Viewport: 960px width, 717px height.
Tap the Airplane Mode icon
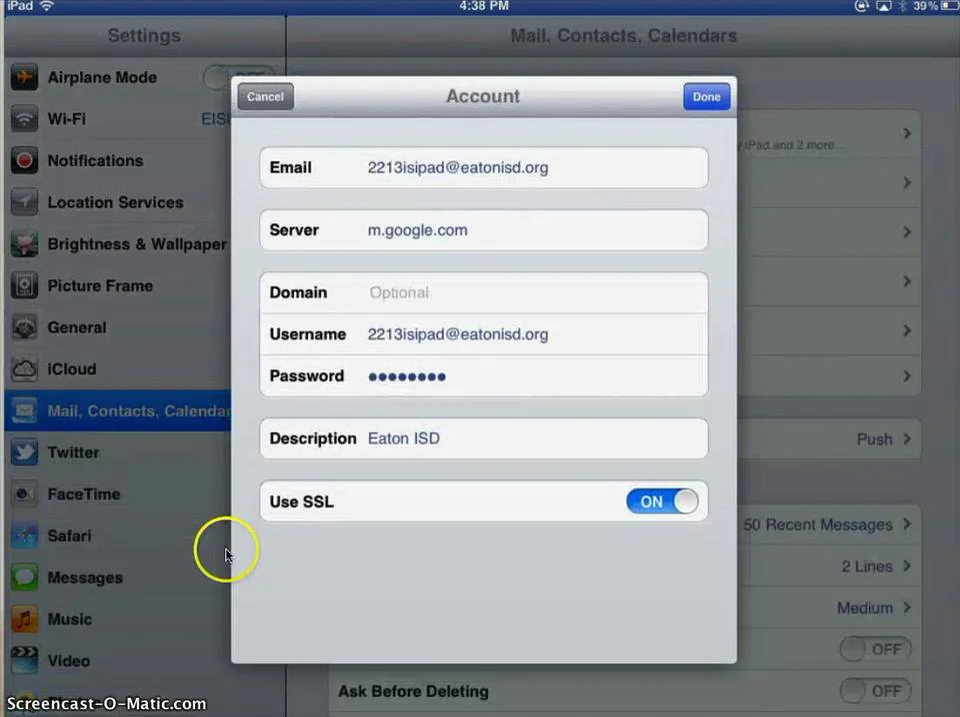[x=24, y=77]
